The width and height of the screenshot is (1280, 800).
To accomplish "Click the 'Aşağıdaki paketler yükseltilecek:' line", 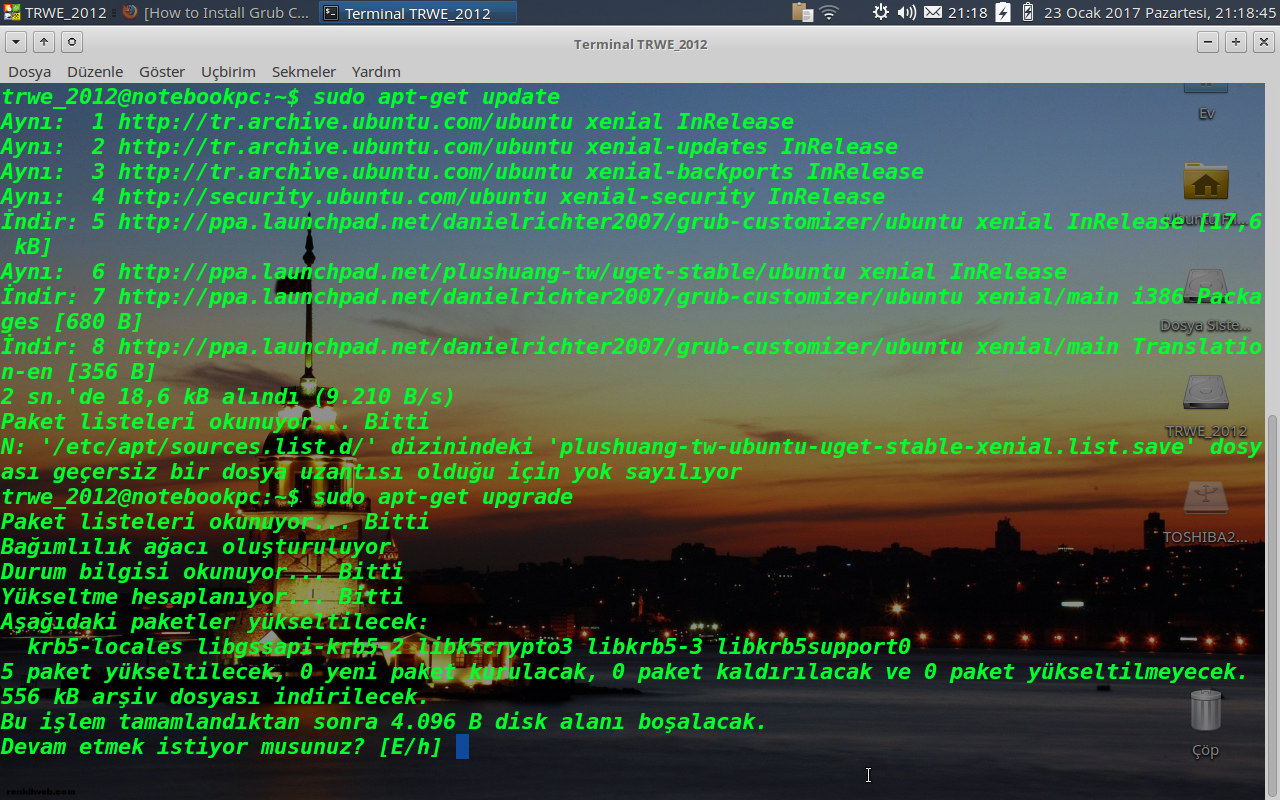I will 215,622.
